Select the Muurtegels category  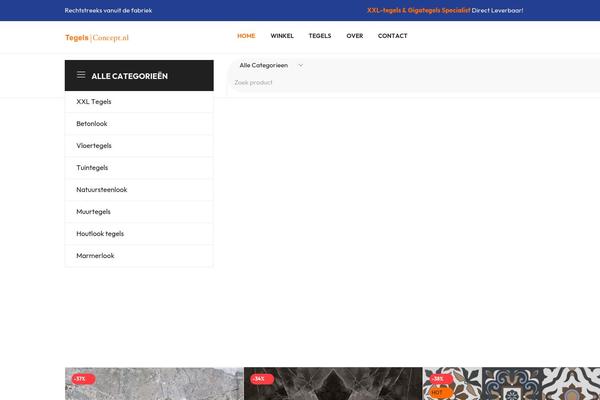(139, 212)
